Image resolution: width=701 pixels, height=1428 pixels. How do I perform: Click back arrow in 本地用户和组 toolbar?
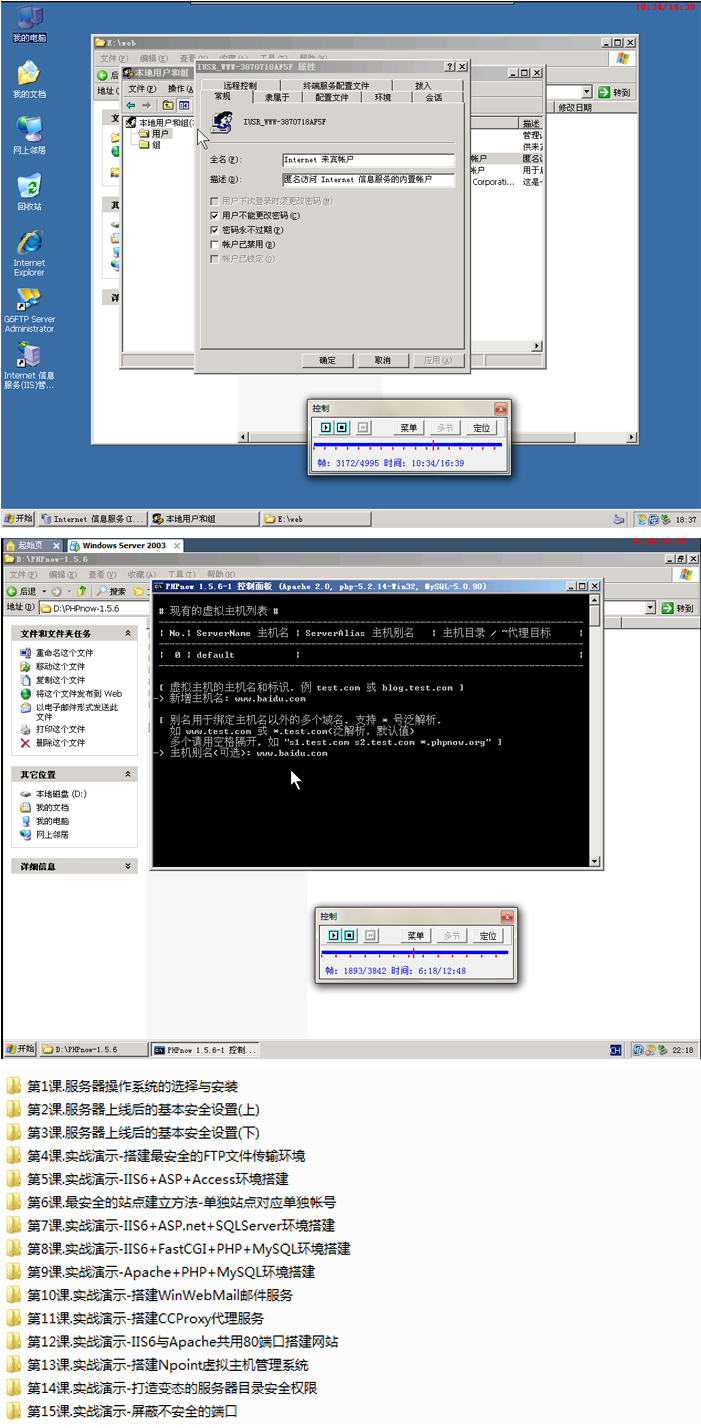[x=131, y=105]
